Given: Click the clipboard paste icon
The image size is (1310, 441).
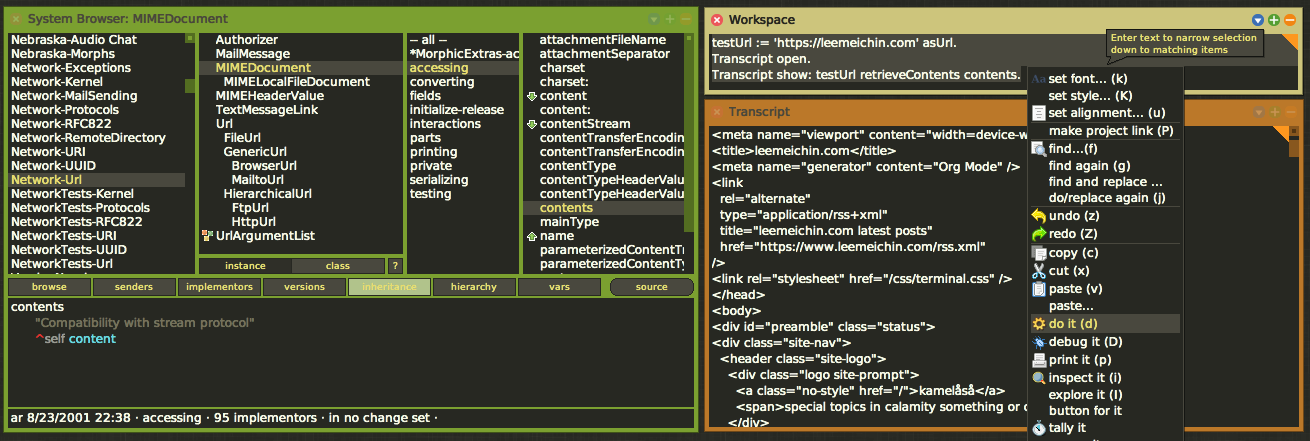Looking at the screenshot, I should [1038, 289].
